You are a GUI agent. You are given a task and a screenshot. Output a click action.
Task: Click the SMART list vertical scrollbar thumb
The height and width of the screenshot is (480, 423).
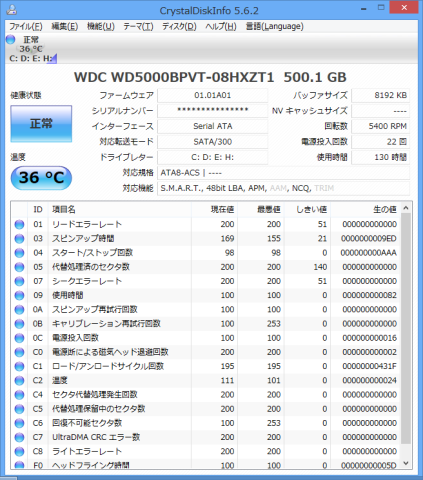[406, 329]
